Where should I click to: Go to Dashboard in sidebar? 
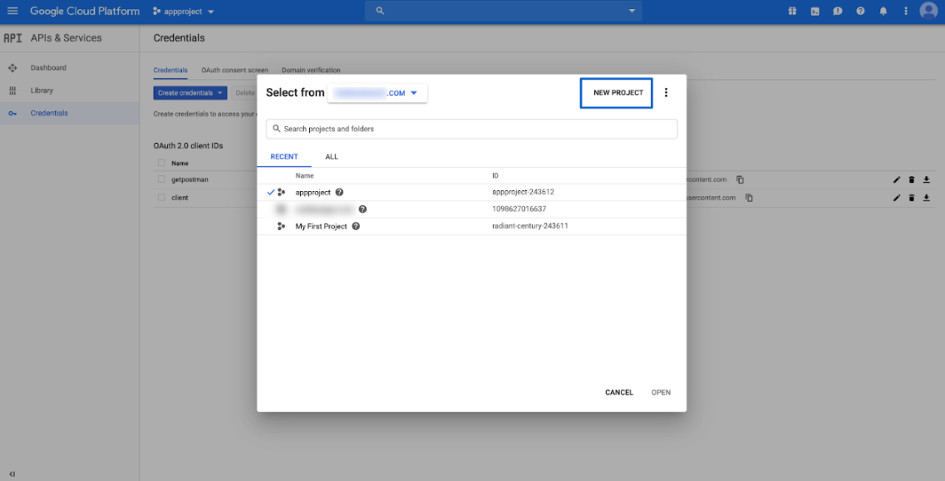point(48,68)
